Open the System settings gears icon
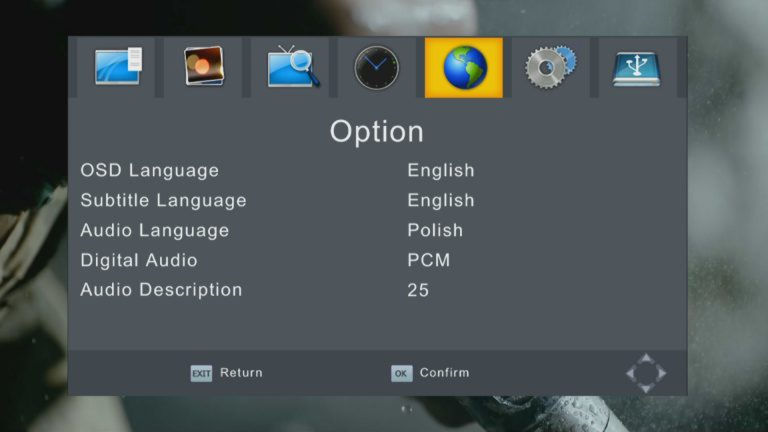Screen dimensions: 768x432 [551, 68]
